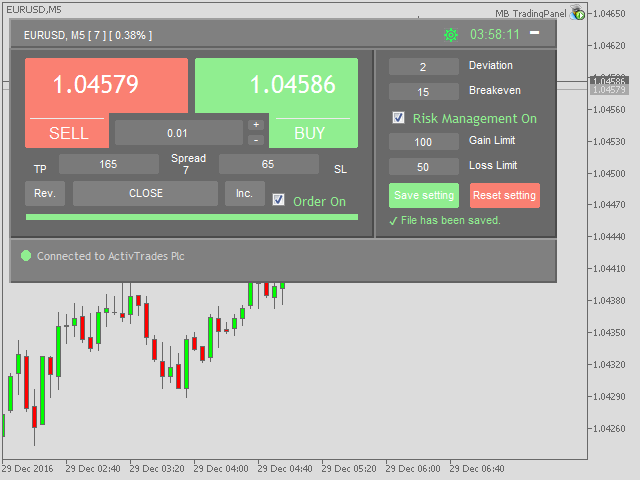This screenshot has height=480, width=640.
Task: Click time axis label 29 Dec 04:00
Action: click(221, 469)
